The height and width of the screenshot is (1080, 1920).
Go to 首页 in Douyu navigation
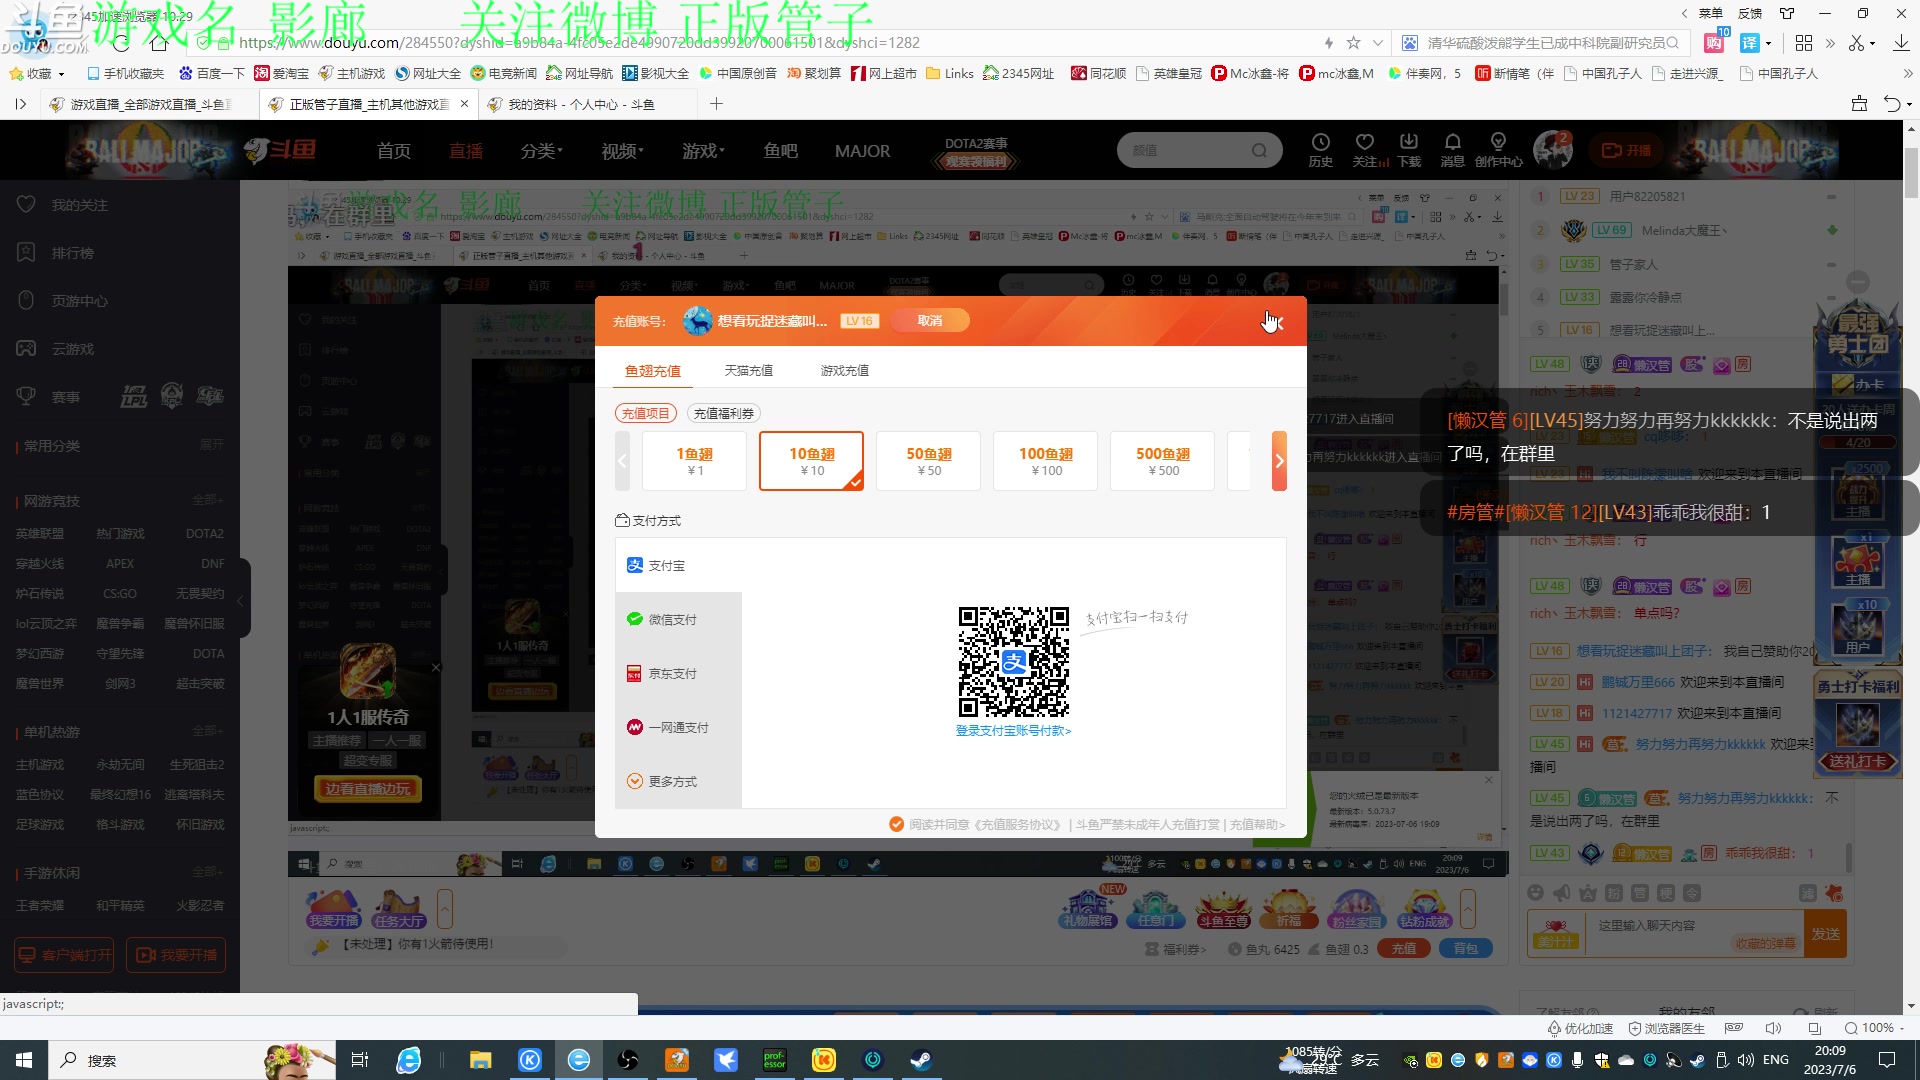pyautogui.click(x=393, y=151)
